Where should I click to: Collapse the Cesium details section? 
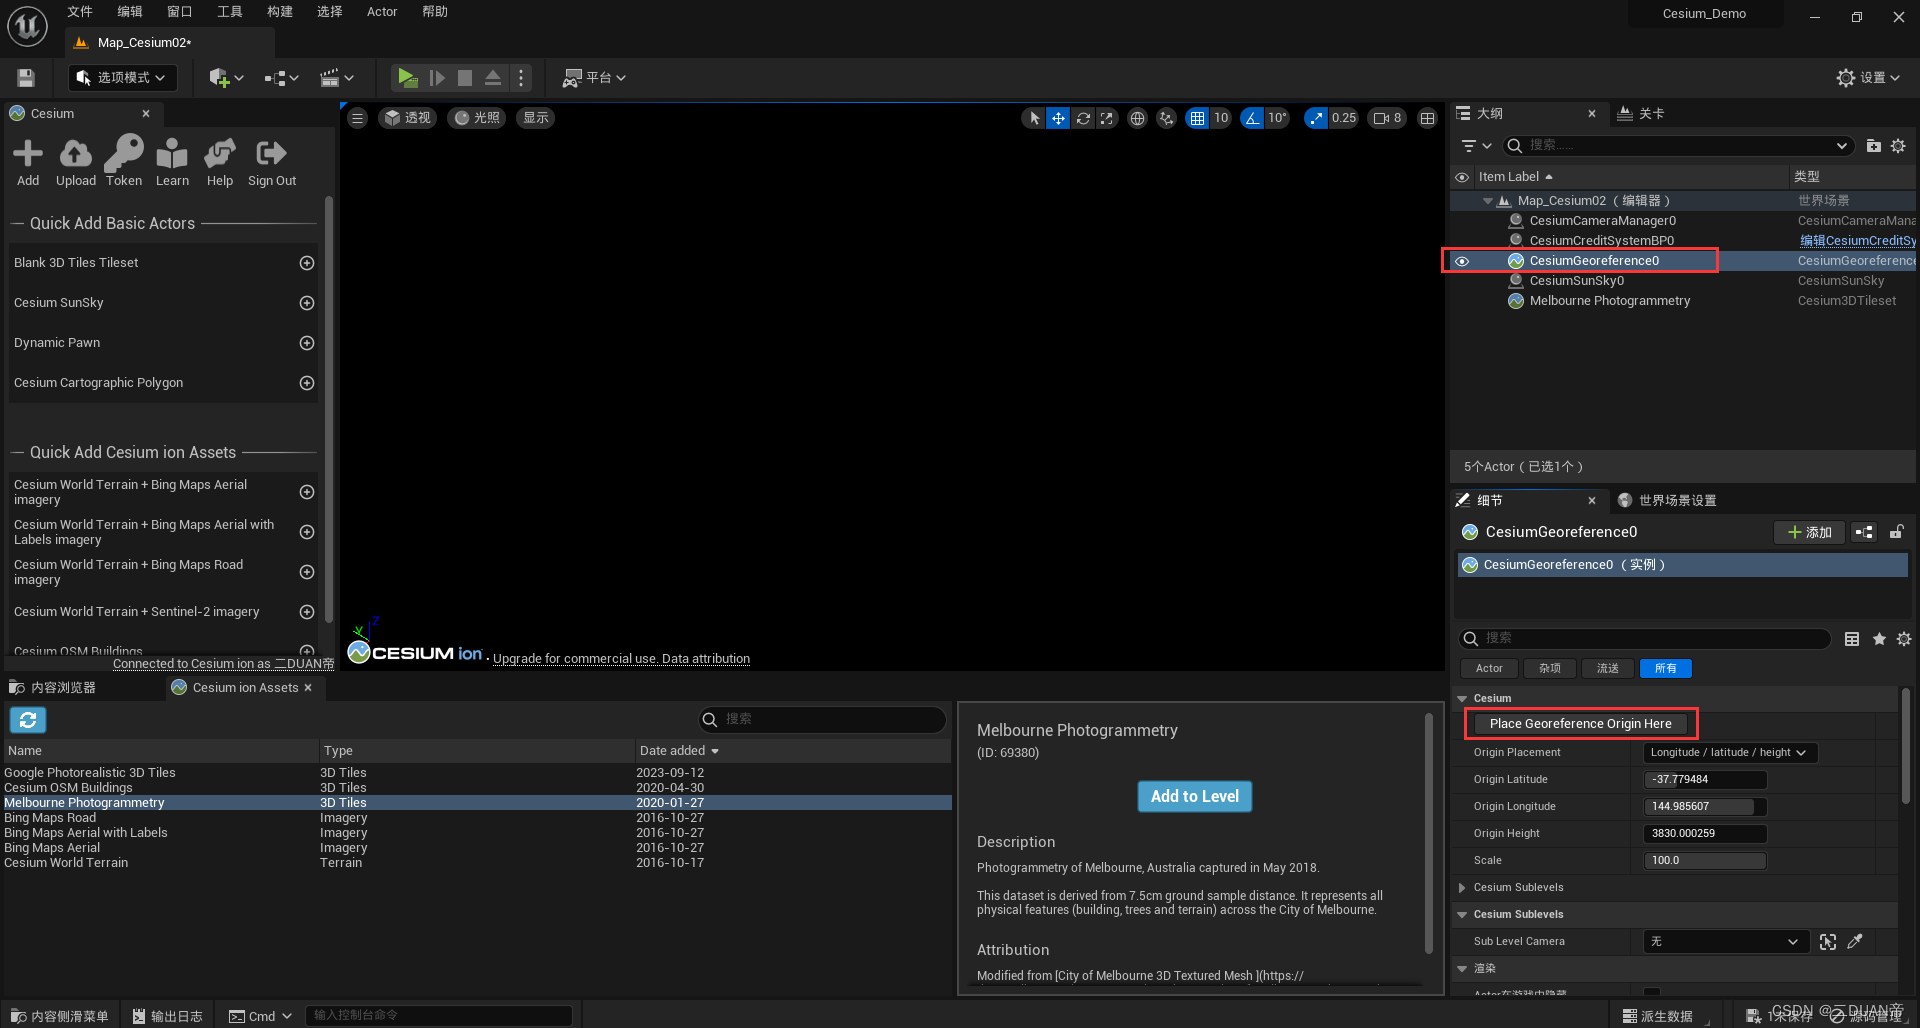(1462, 699)
